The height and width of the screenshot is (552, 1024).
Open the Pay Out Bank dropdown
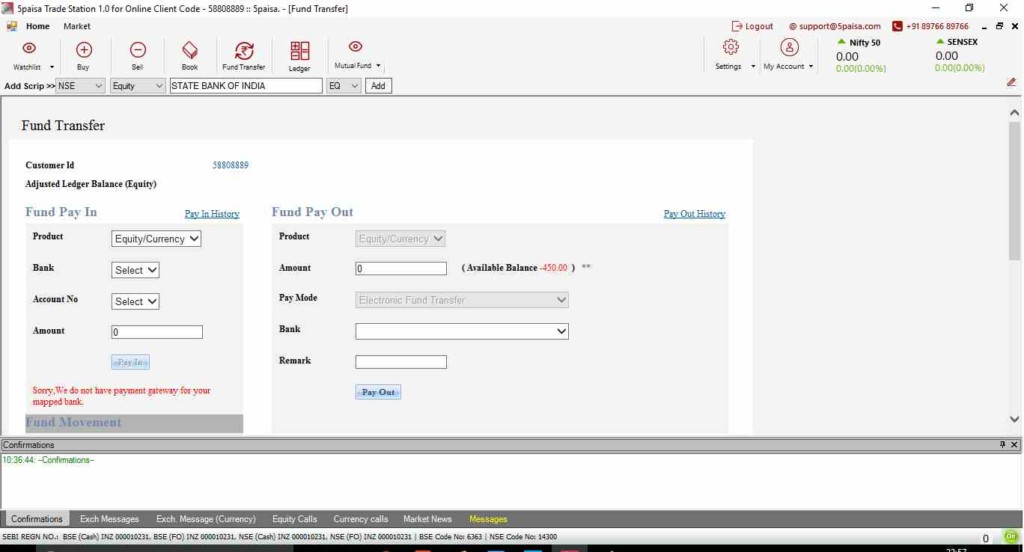point(461,331)
